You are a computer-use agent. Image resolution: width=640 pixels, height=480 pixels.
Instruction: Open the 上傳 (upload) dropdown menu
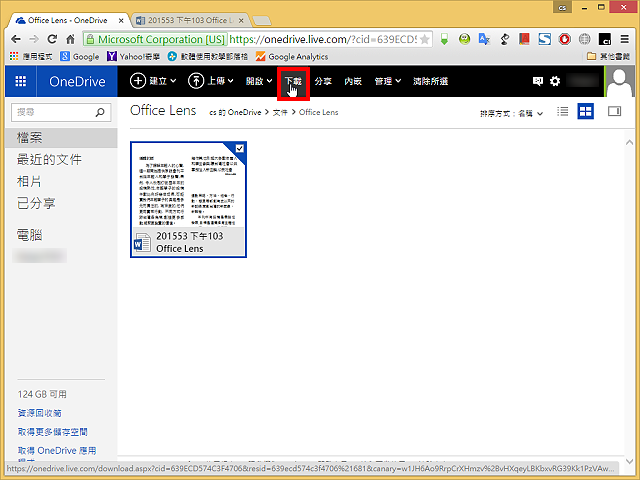pyautogui.click(x=211, y=81)
